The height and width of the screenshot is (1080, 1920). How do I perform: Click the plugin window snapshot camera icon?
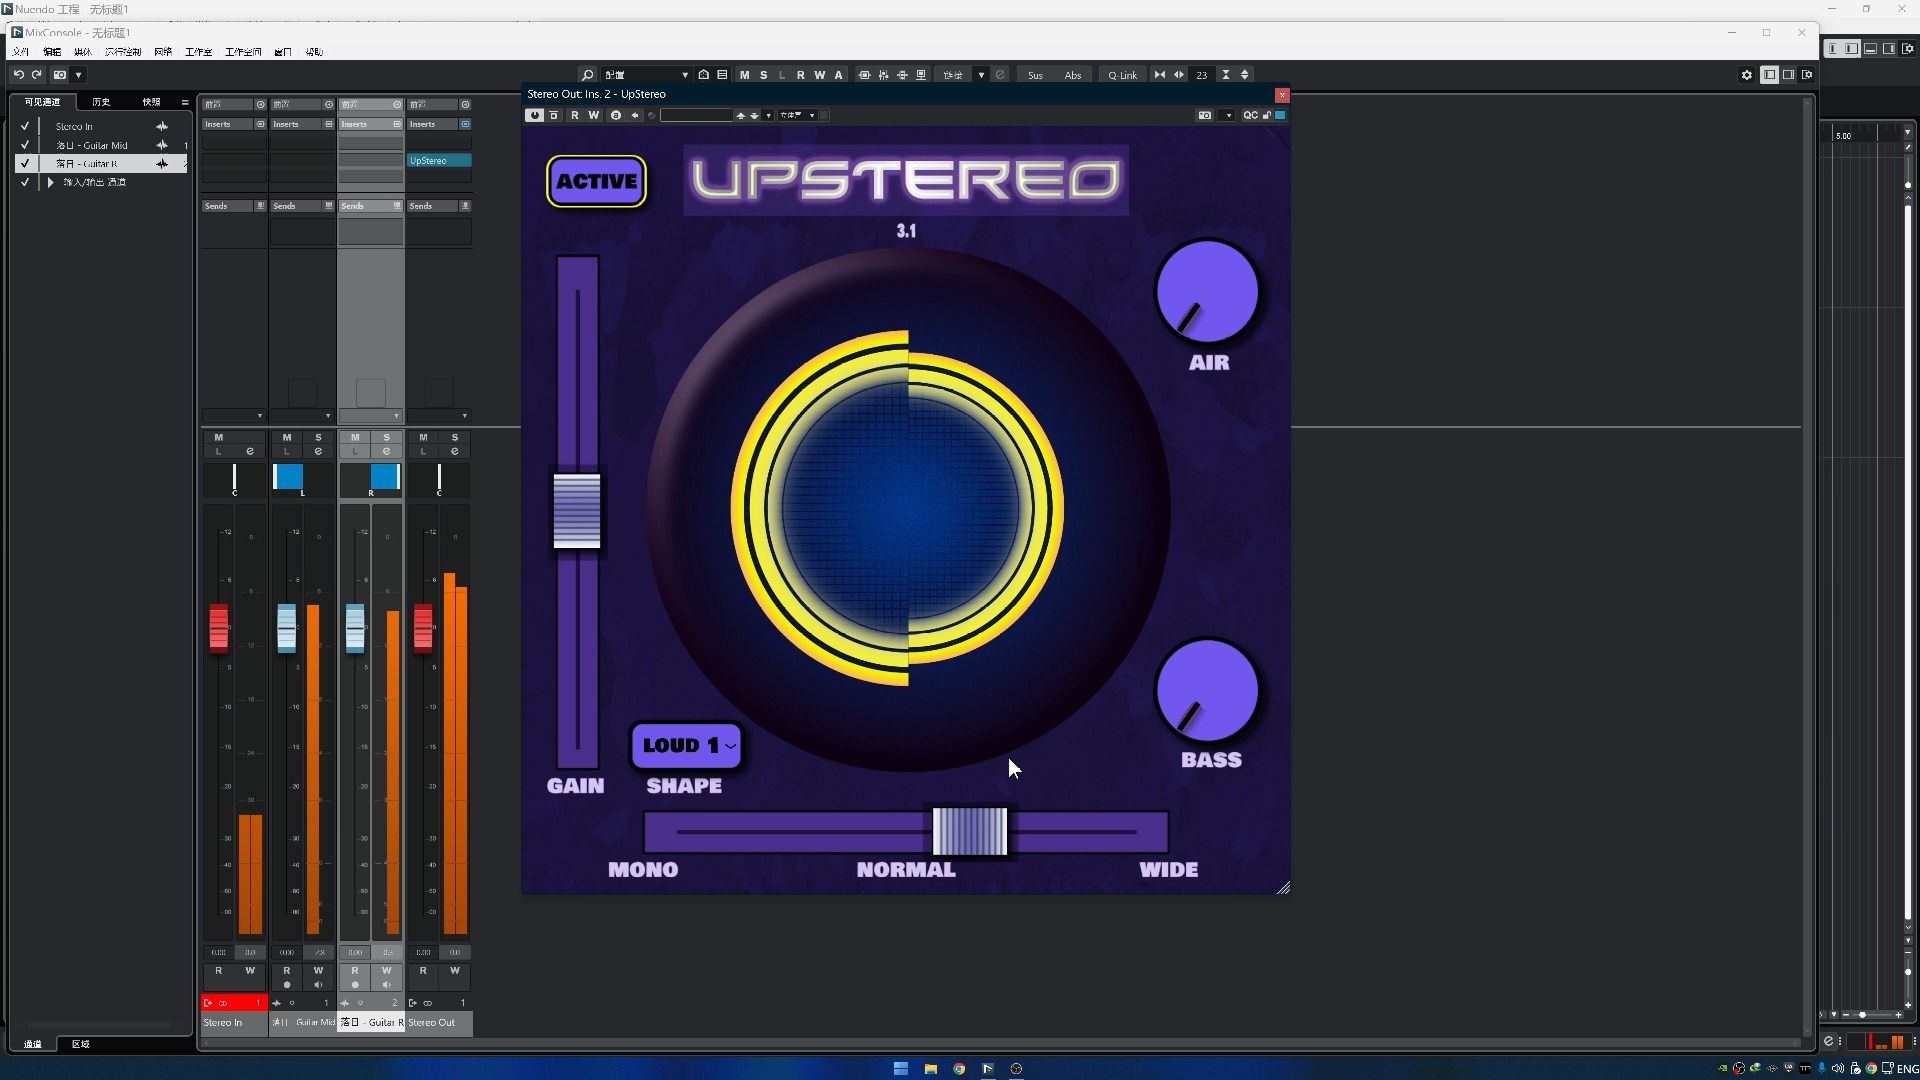[x=1205, y=116]
